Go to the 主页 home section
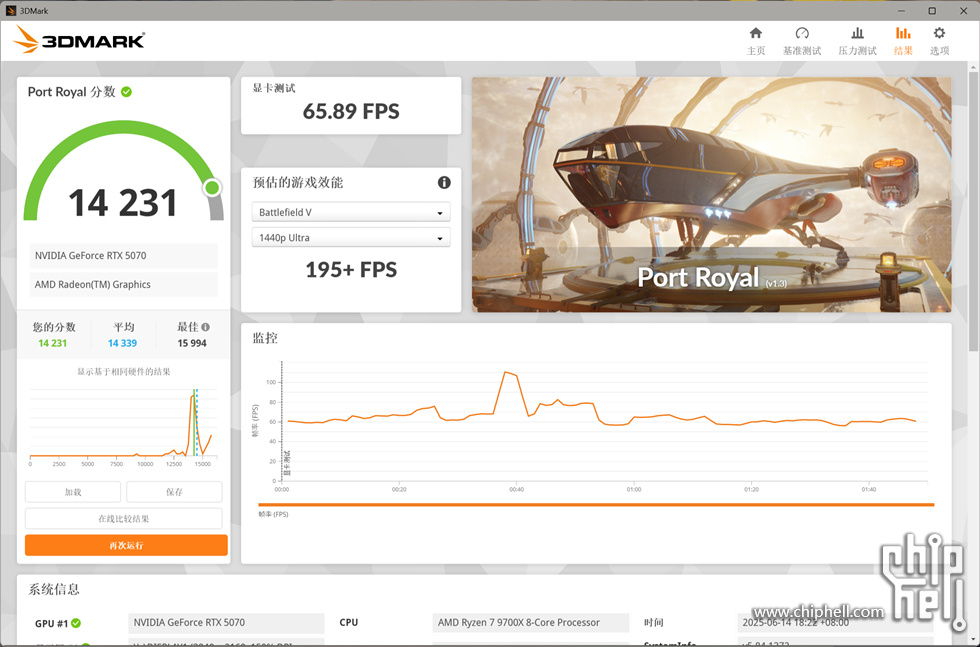980x647 pixels. click(x=756, y=41)
